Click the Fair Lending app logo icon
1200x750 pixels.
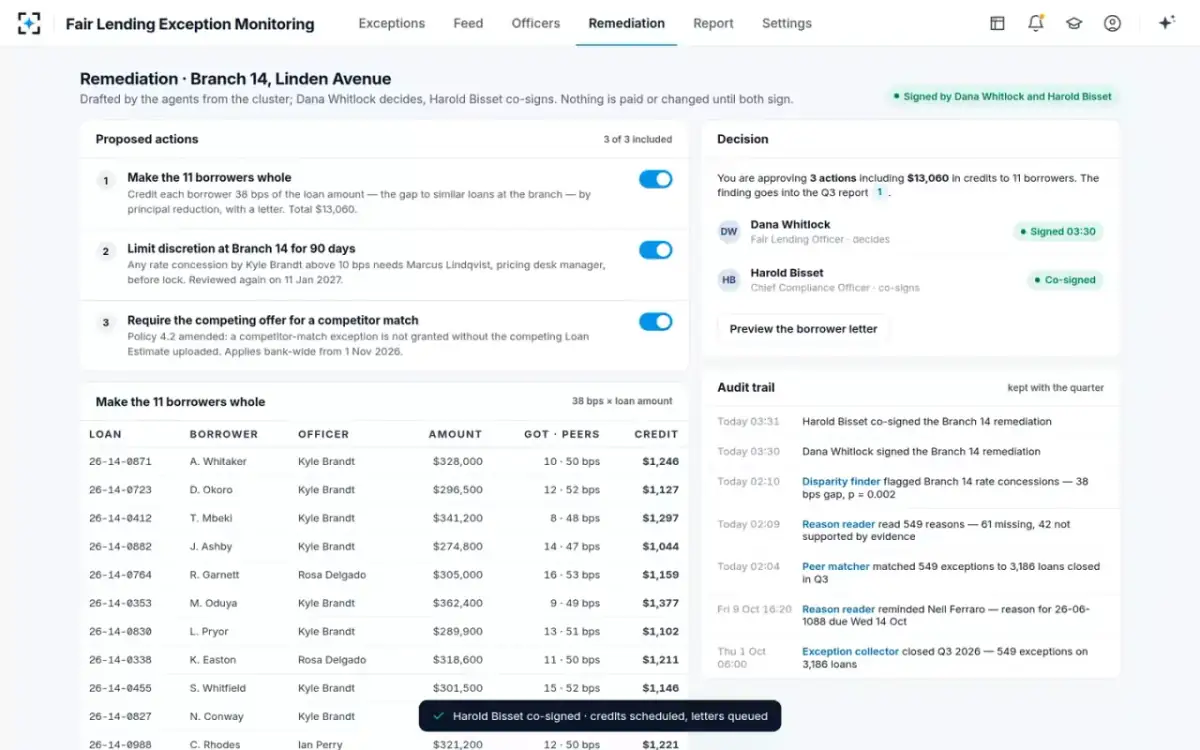point(29,23)
